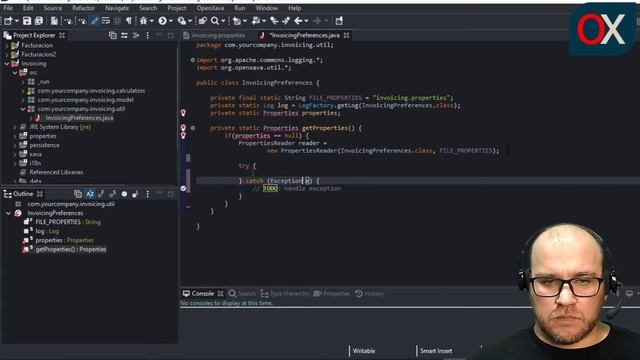Open the Debug configurations dropdown arrow

[x=152, y=21]
